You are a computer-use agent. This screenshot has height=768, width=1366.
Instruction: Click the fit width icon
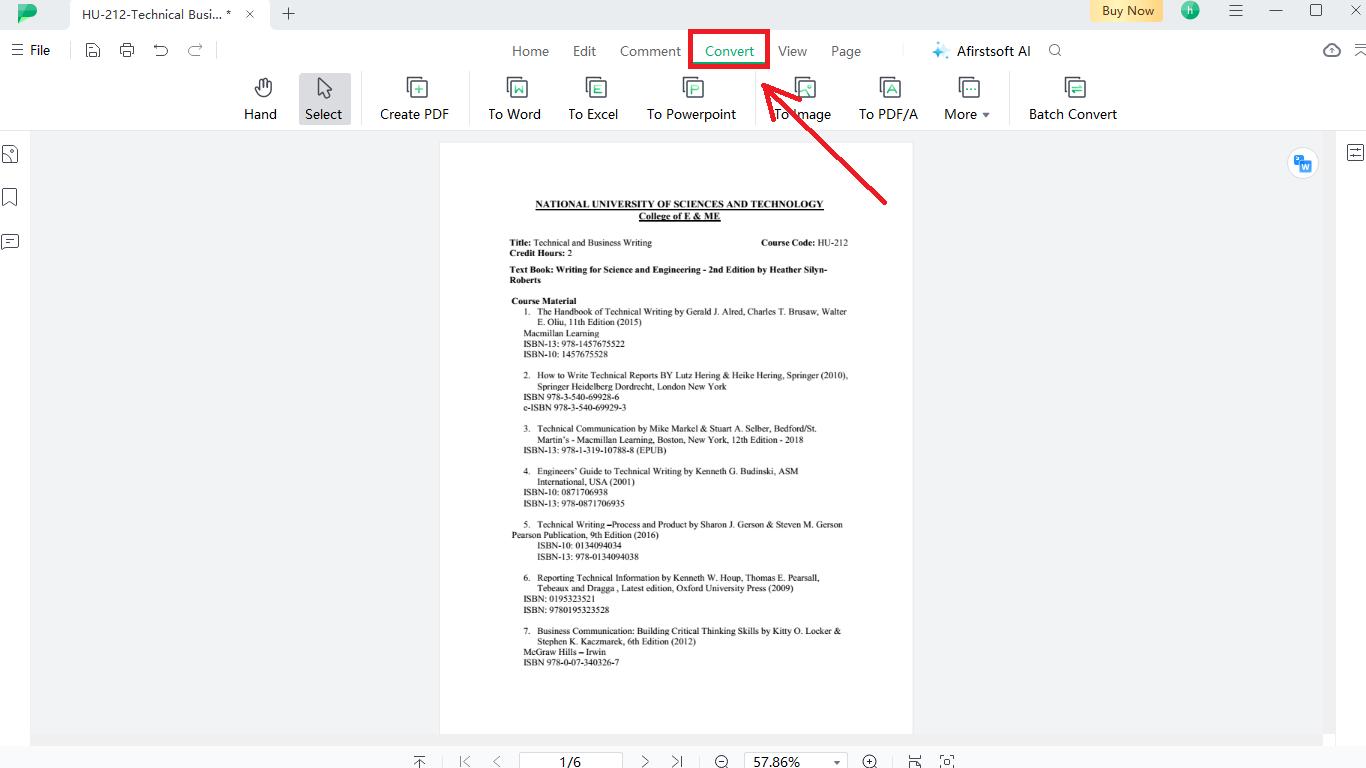tap(915, 762)
